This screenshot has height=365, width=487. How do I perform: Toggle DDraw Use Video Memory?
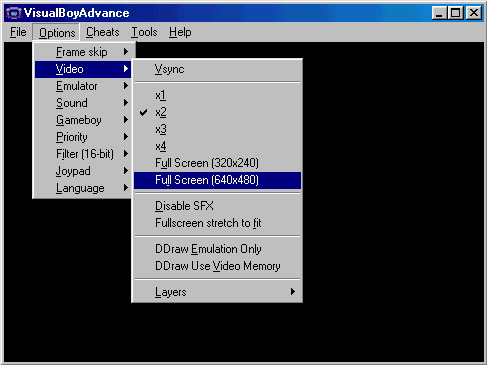pos(217,266)
